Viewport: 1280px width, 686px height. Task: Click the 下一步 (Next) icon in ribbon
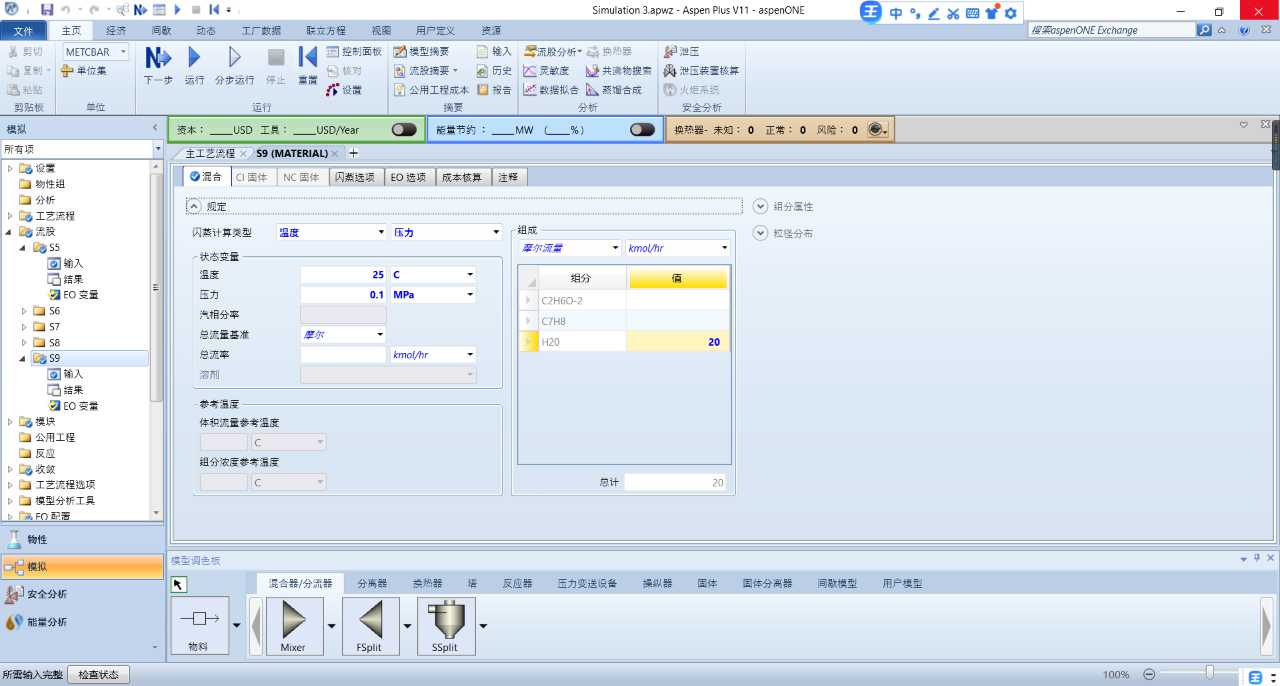point(158,58)
